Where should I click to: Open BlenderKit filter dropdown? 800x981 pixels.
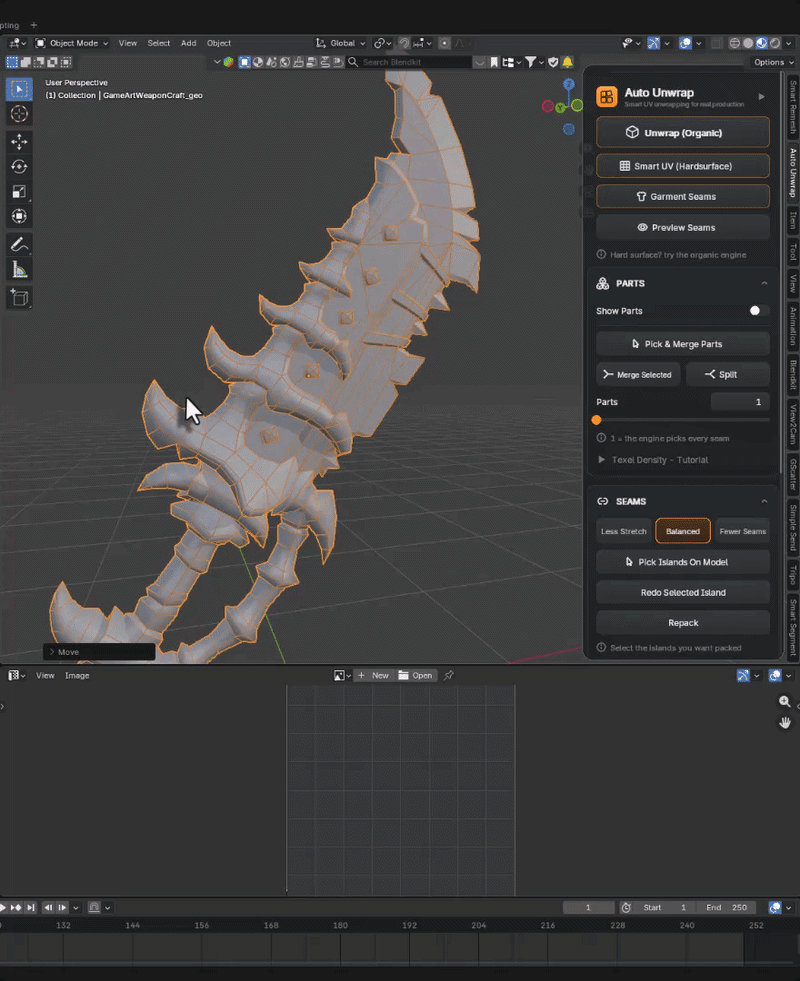point(534,62)
